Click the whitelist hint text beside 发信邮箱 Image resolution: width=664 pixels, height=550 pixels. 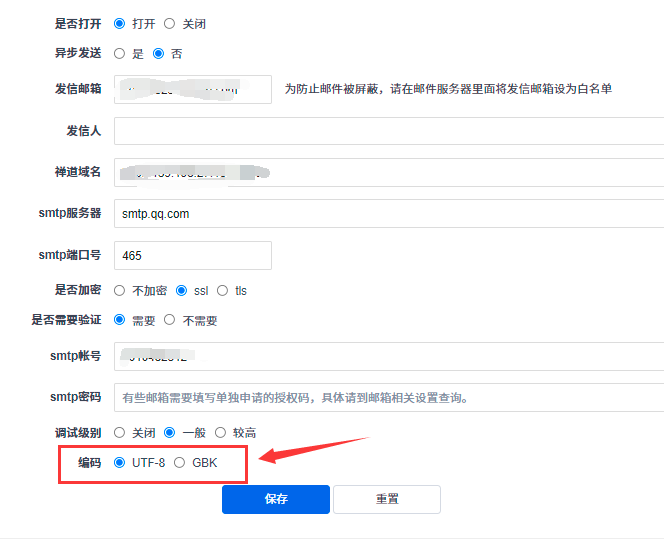pyautogui.click(x=448, y=89)
